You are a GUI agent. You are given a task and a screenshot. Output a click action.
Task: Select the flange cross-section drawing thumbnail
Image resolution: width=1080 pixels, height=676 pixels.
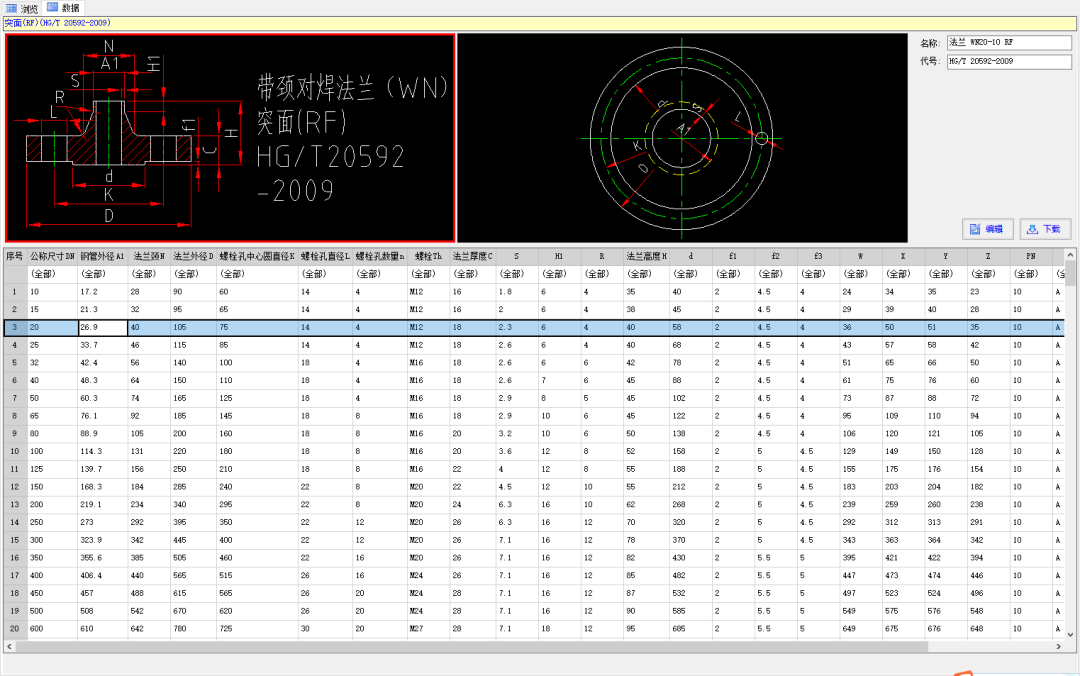click(230, 138)
